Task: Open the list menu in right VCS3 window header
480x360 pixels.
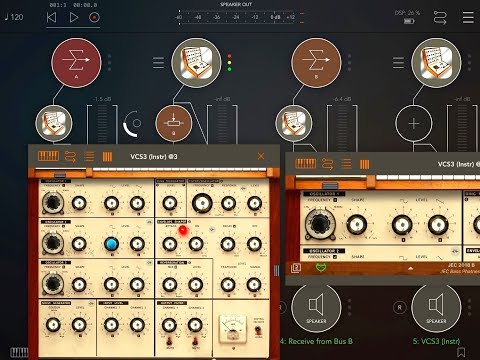Action: 346,164
